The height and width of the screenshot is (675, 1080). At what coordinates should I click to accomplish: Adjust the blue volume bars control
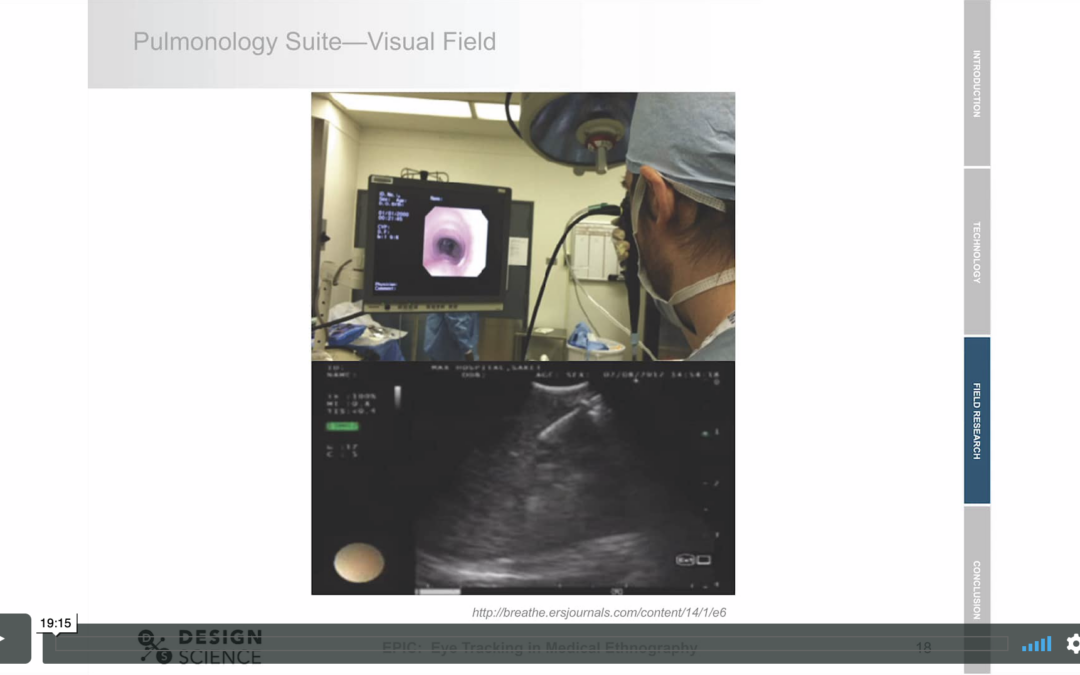point(1037,644)
